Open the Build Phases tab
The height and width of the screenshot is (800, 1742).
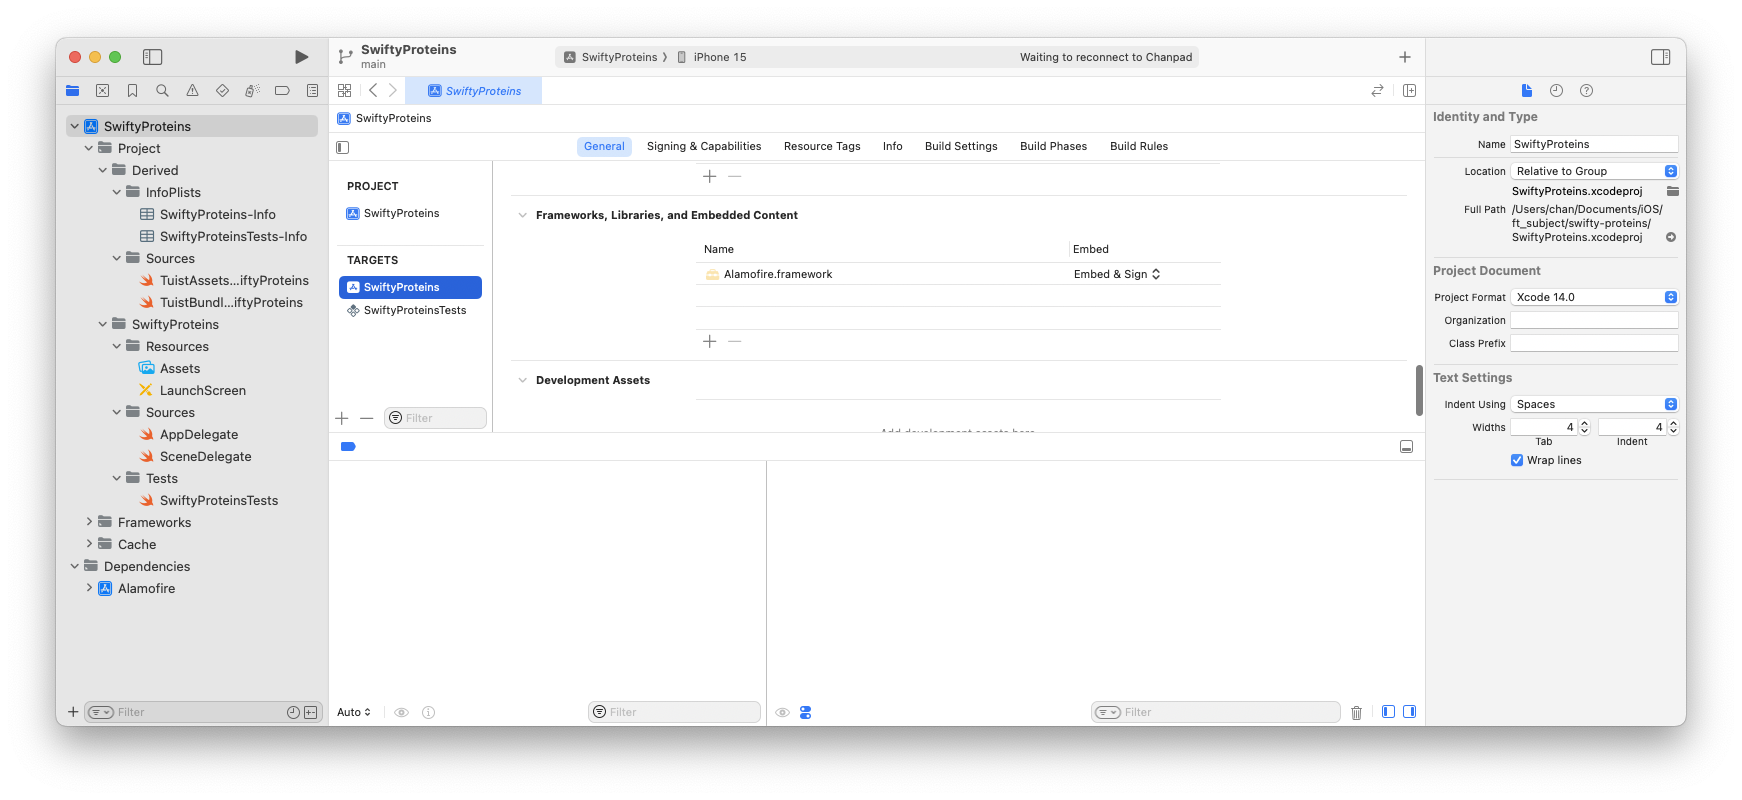tap(1053, 146)
